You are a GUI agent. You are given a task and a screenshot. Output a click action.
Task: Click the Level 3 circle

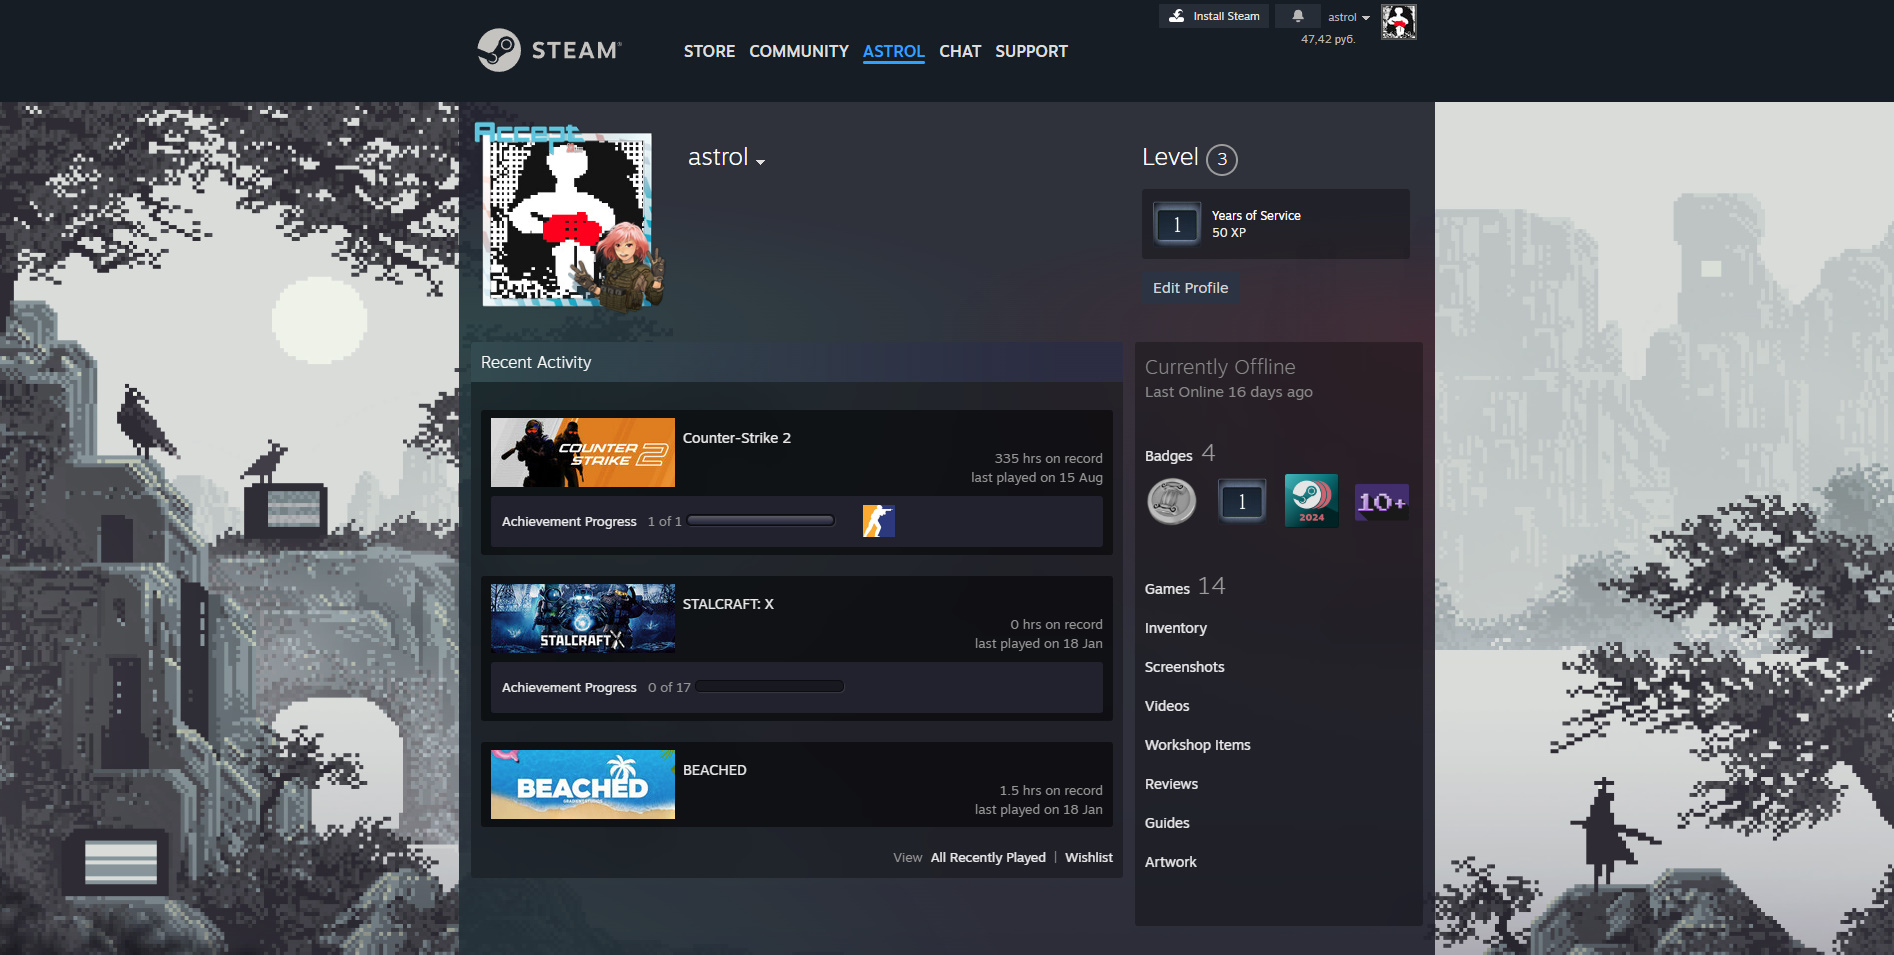click(x=1222, y=159)
